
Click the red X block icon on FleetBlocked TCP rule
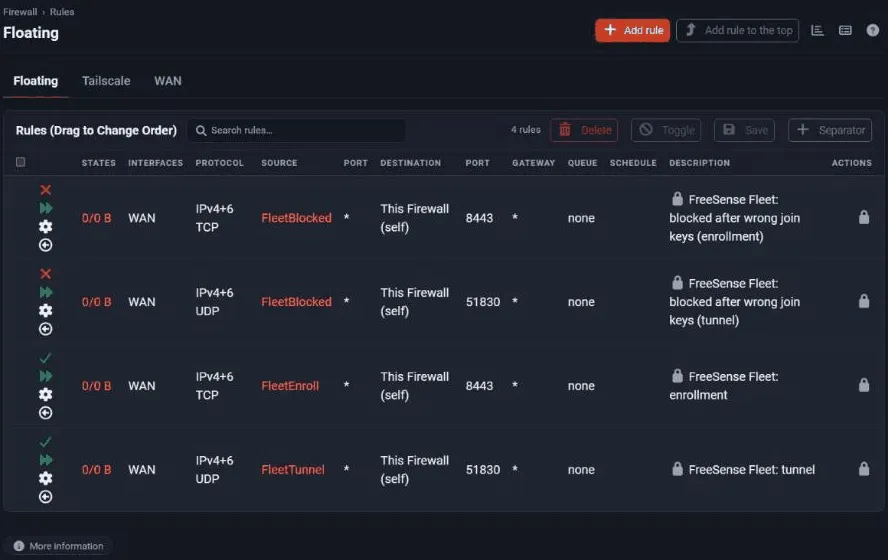[x=45, y=190]
